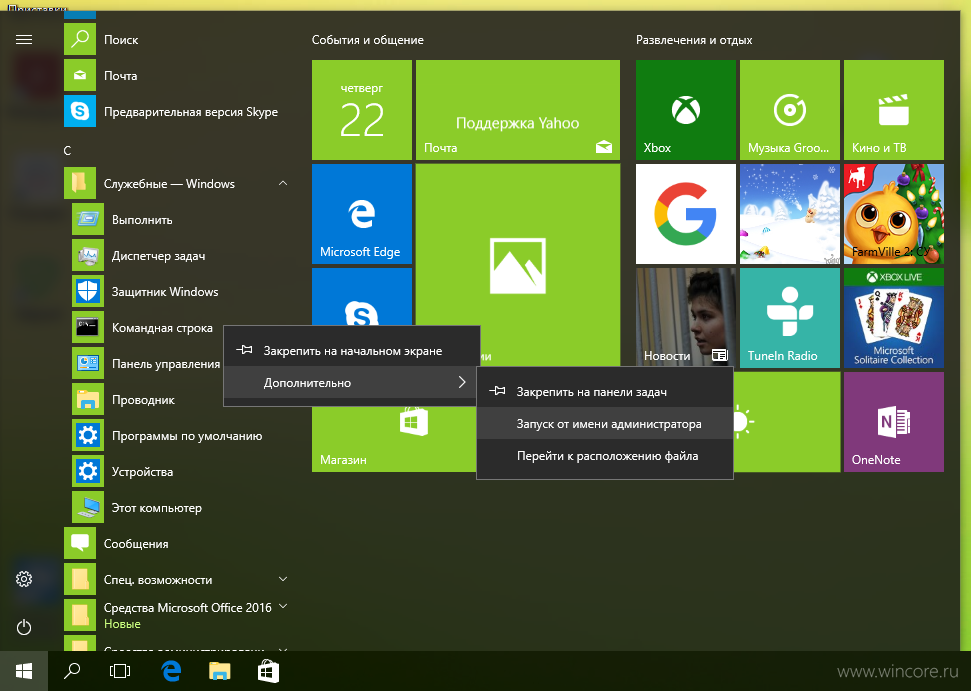Click the События и общение group title
Screen dimensions: 971x691
[368, 40]
